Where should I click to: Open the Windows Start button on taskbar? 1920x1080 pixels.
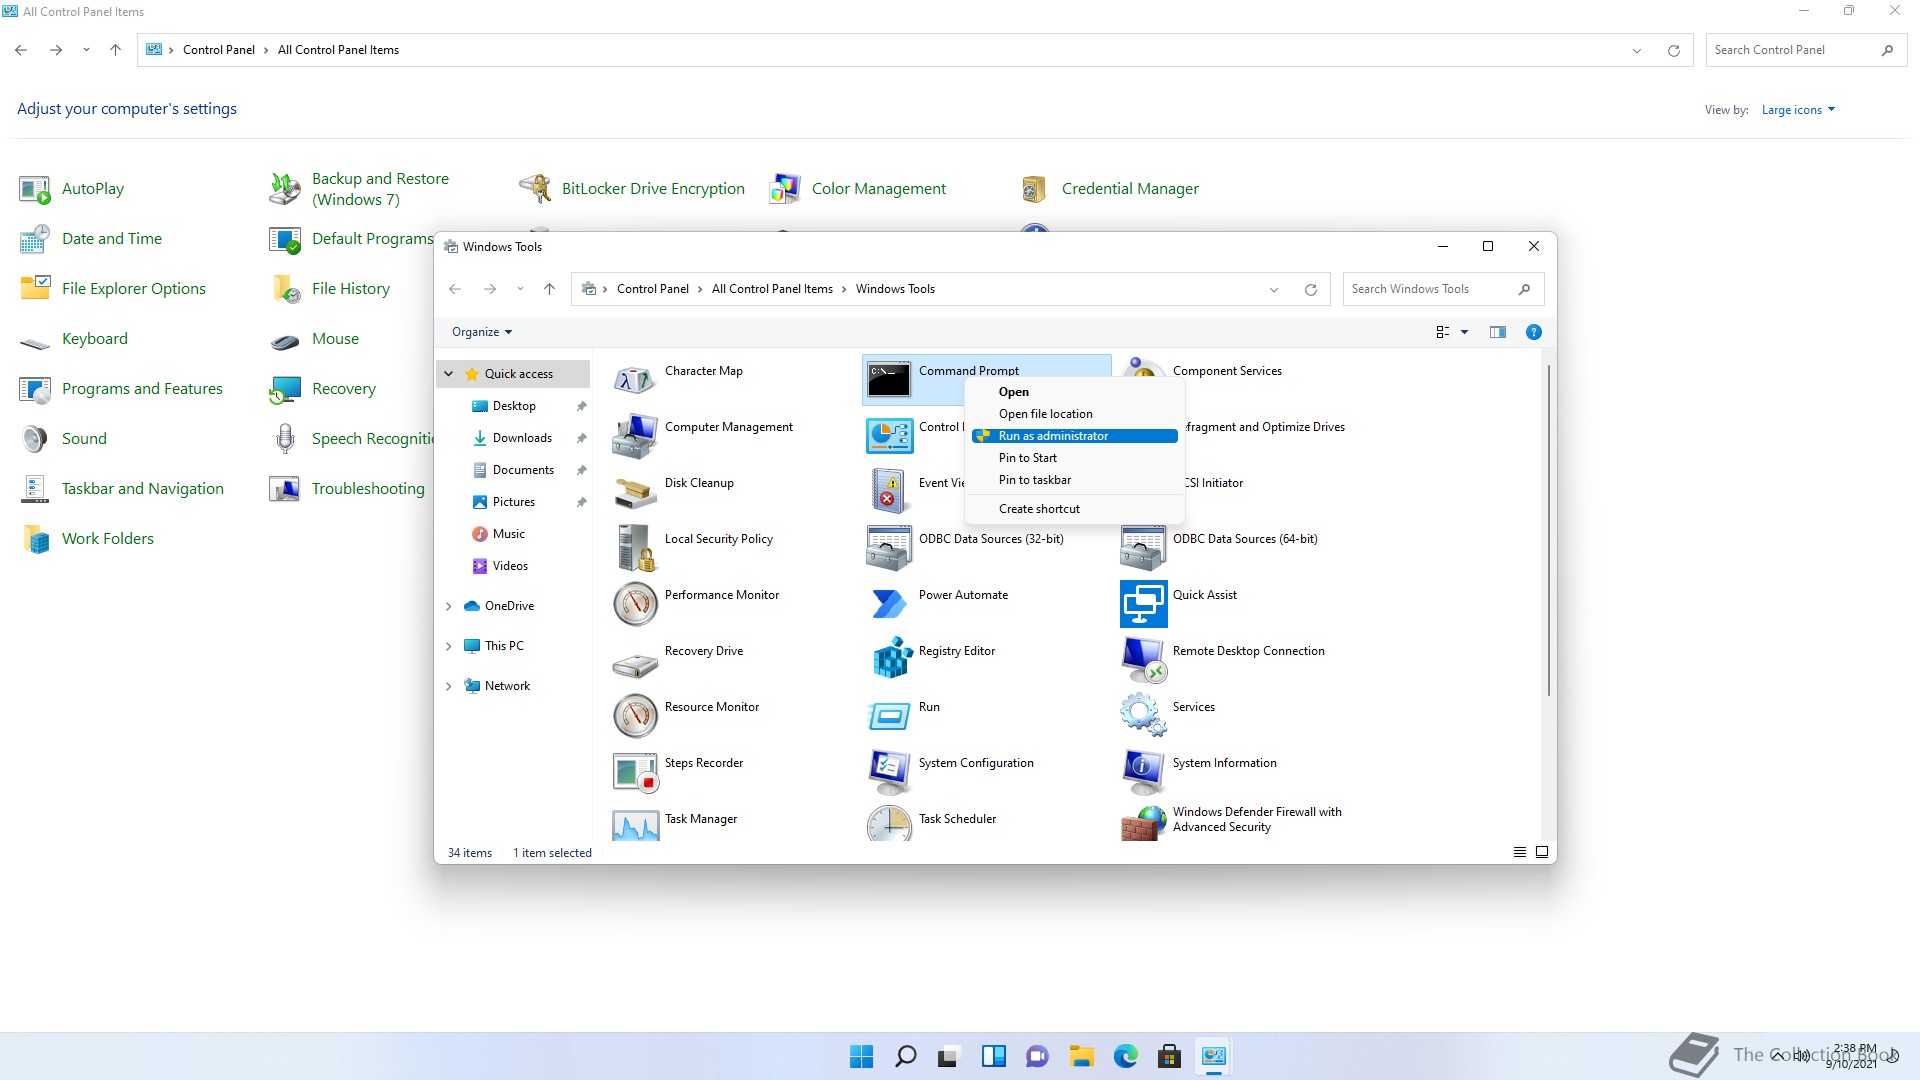[861, 1056]
